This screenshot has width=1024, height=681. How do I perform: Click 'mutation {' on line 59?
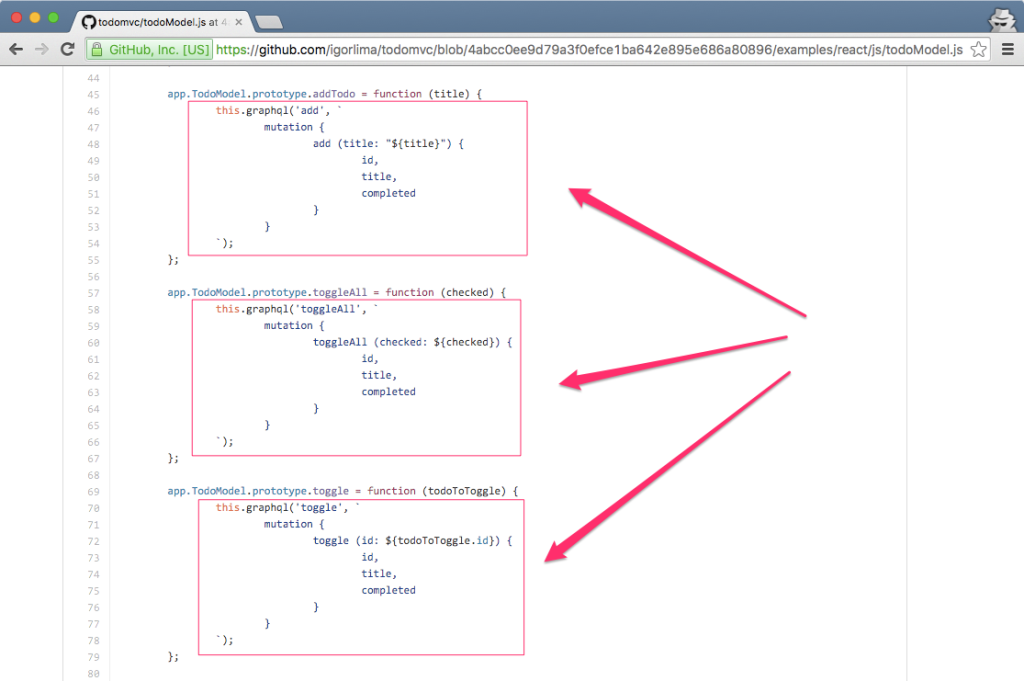(x=293, y=326)
